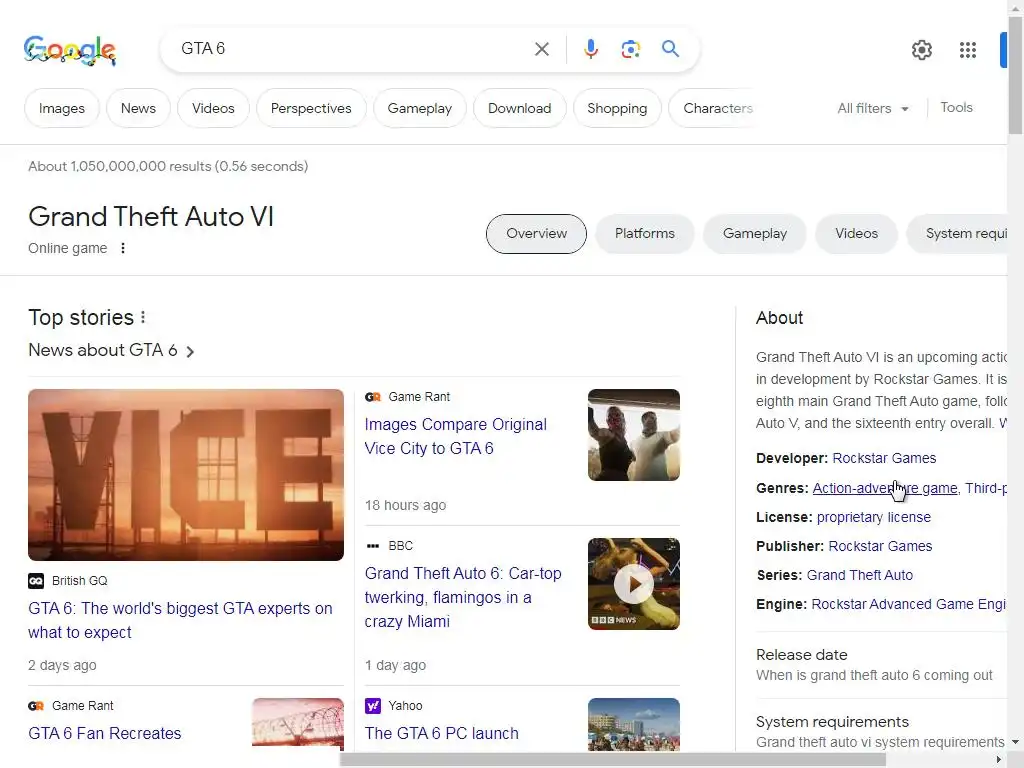Open The GTA 6 PC launch article
This screenshot has width=1024, height=768.
(441, 733)
